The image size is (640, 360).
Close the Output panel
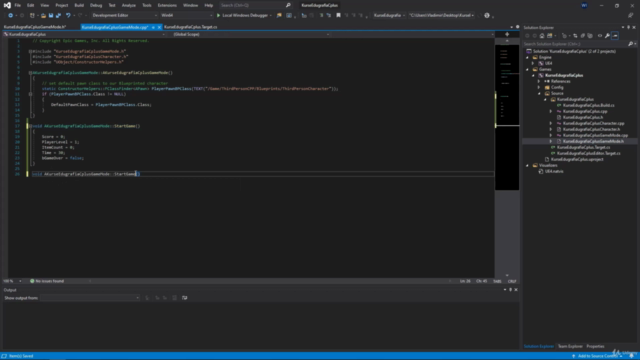coord(516,290)
